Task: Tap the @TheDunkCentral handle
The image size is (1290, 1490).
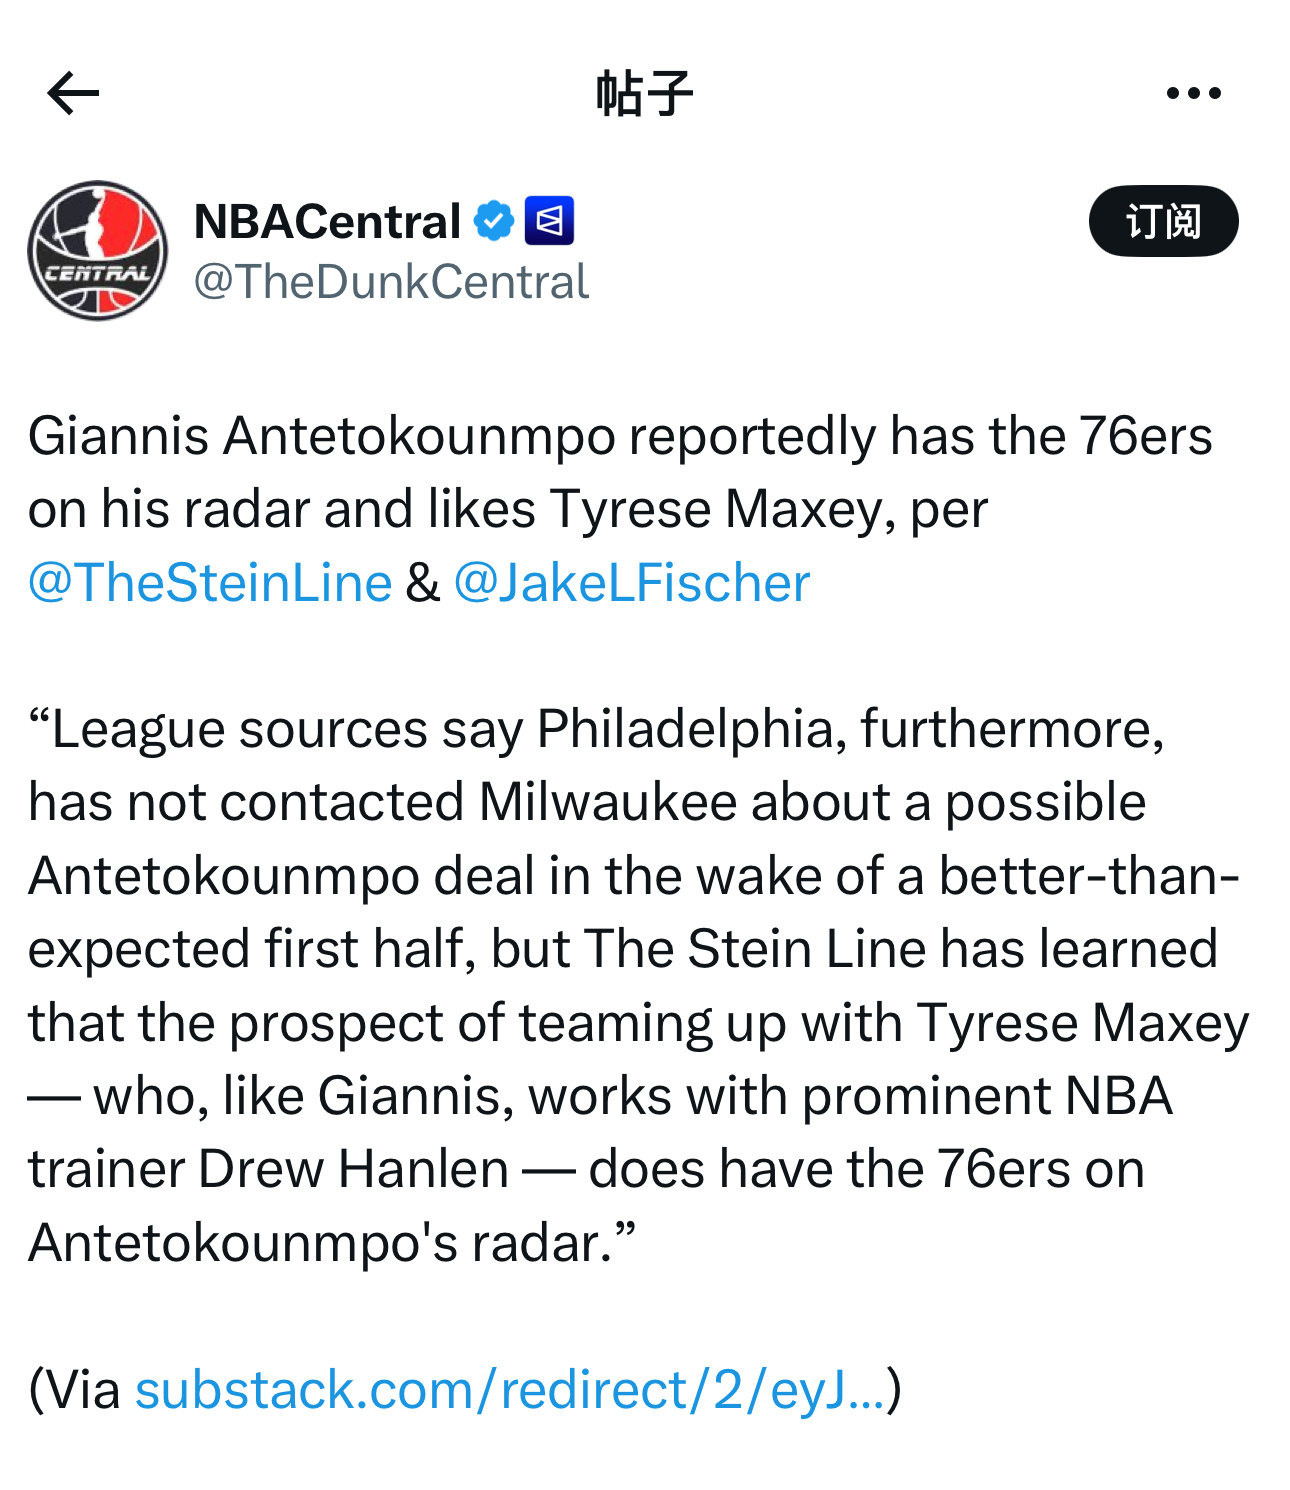Action: (391, 282)
